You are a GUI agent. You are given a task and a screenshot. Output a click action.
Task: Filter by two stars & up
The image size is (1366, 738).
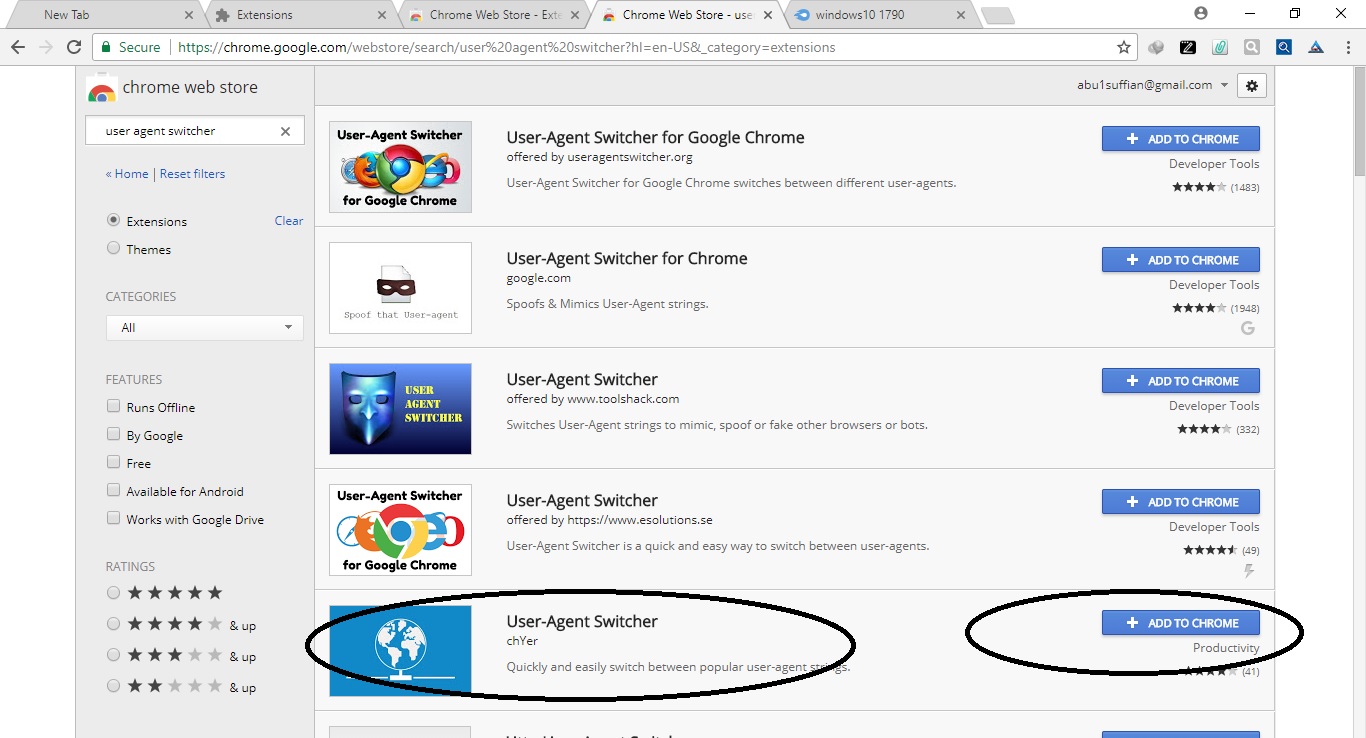[113, 686]
